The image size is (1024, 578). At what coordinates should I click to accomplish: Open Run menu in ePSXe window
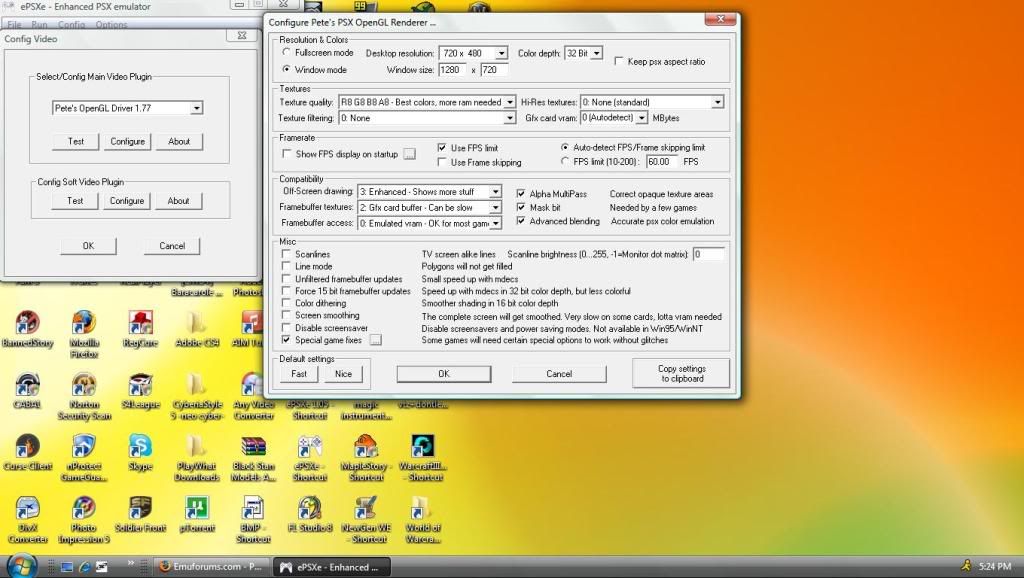(39, 24)
